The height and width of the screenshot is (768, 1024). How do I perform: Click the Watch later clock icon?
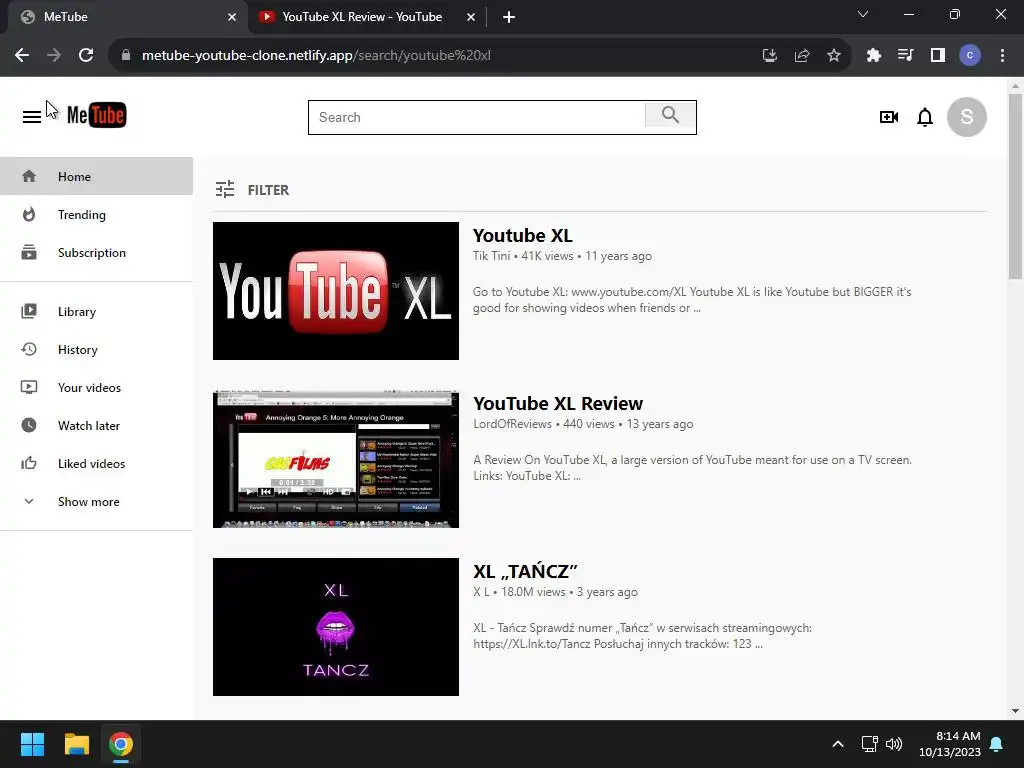click(x=29, y=425)
